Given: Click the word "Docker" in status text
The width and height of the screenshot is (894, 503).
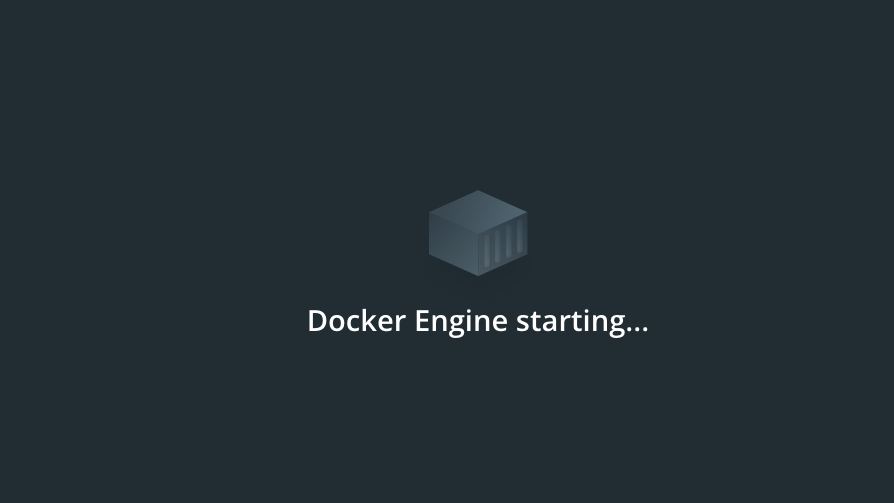Looking at the screenshot, I should [x=356, y=321].
